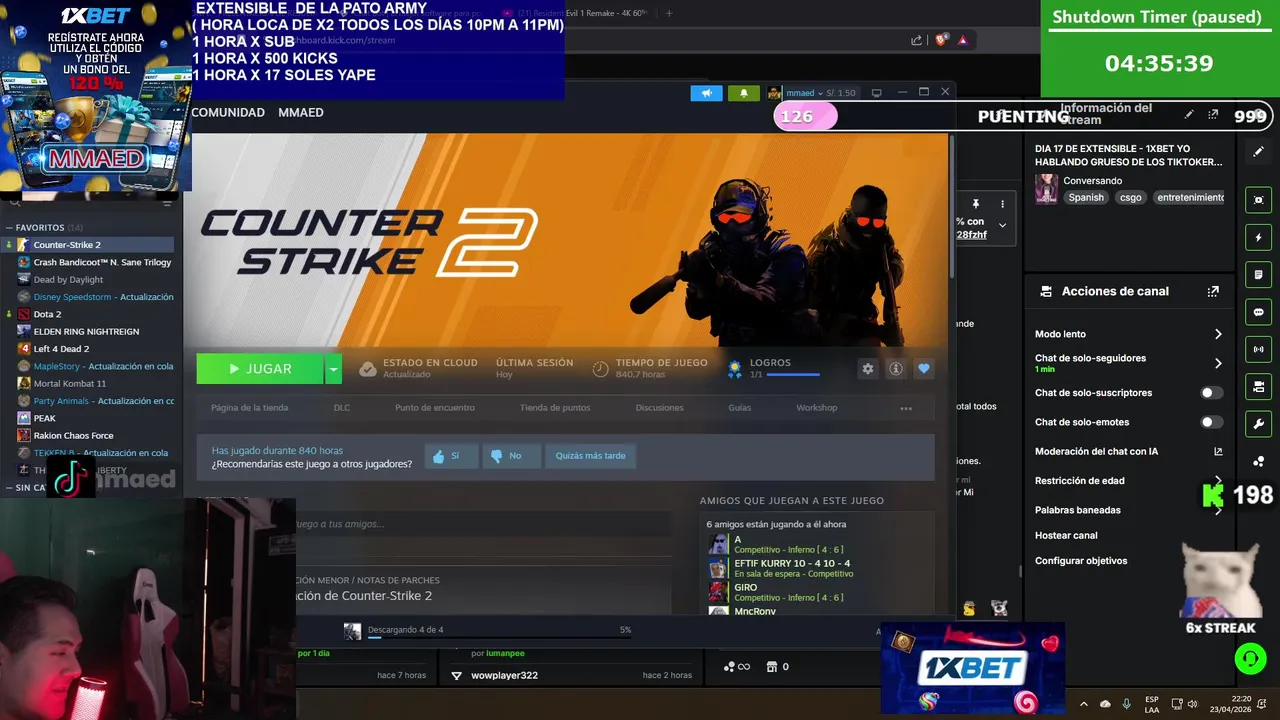Pop out the Acciones de canal panel

click(1213, 292)
